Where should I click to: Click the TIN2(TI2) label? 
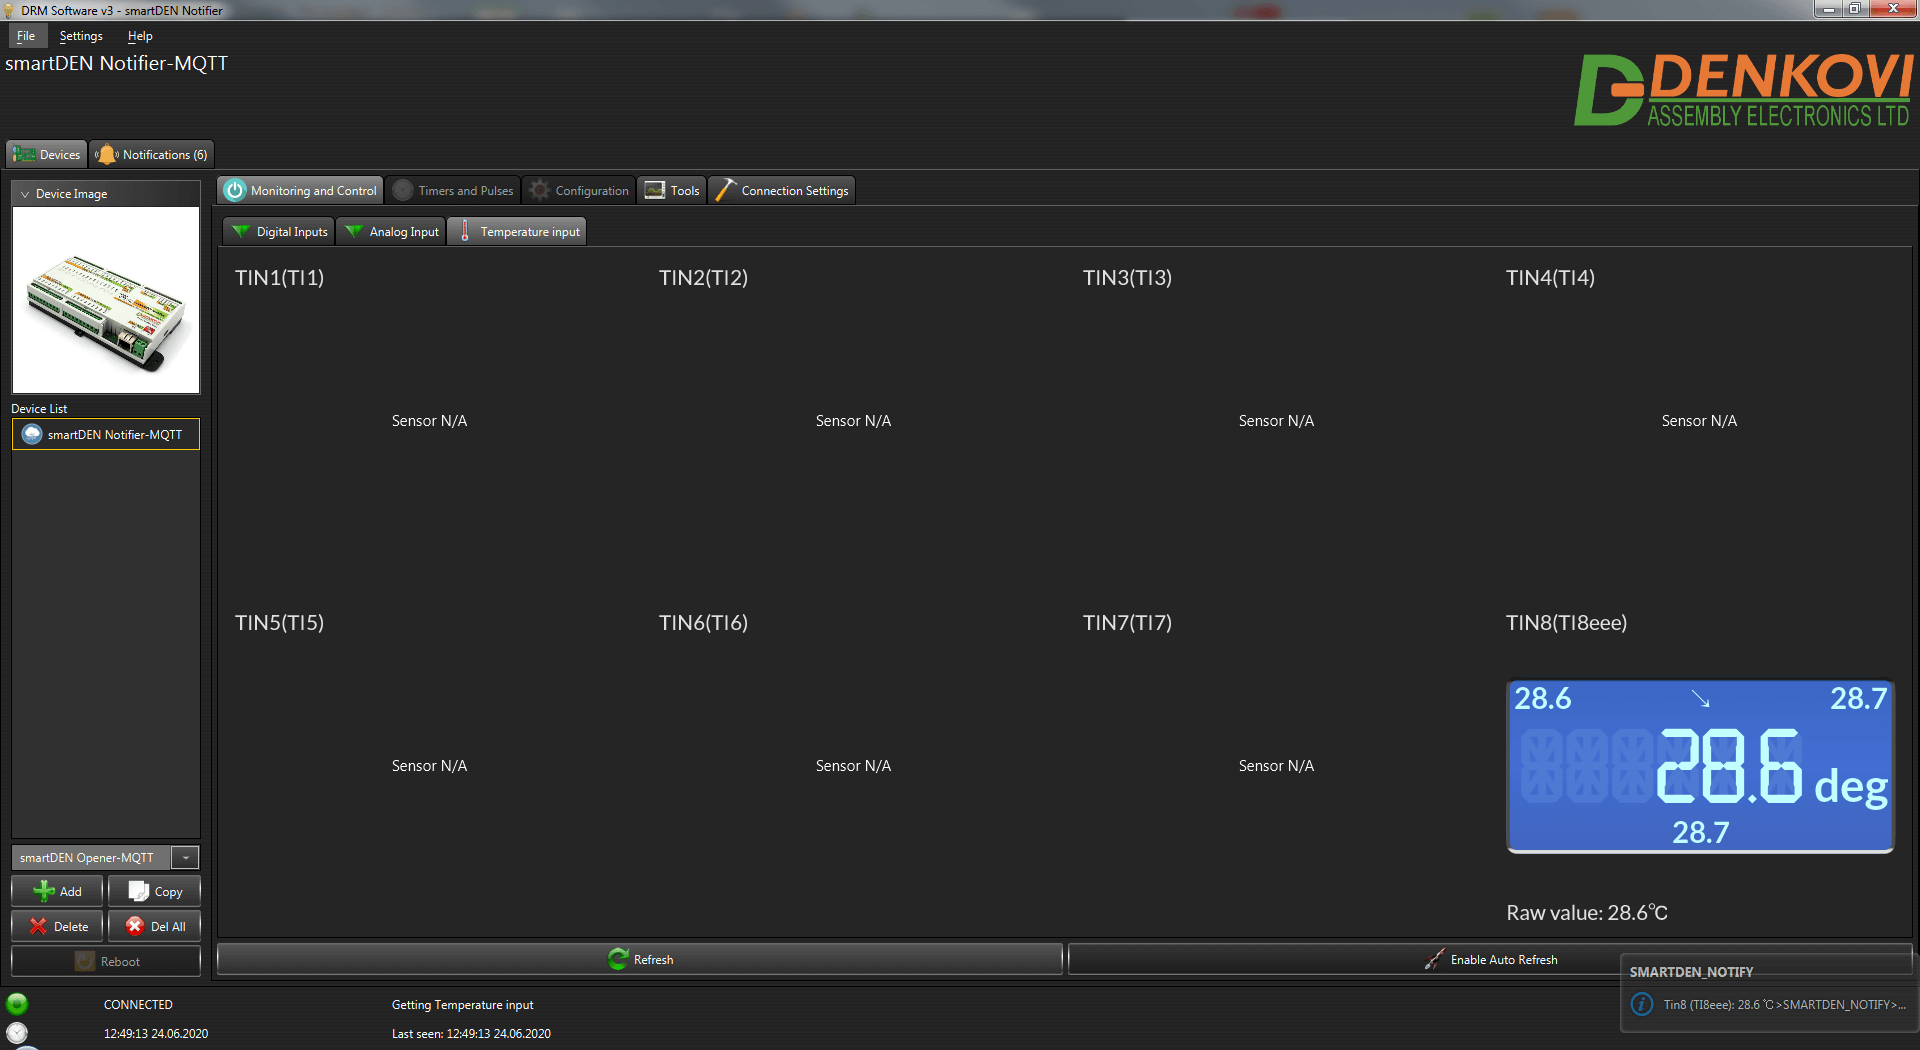(x=703, y=278)
